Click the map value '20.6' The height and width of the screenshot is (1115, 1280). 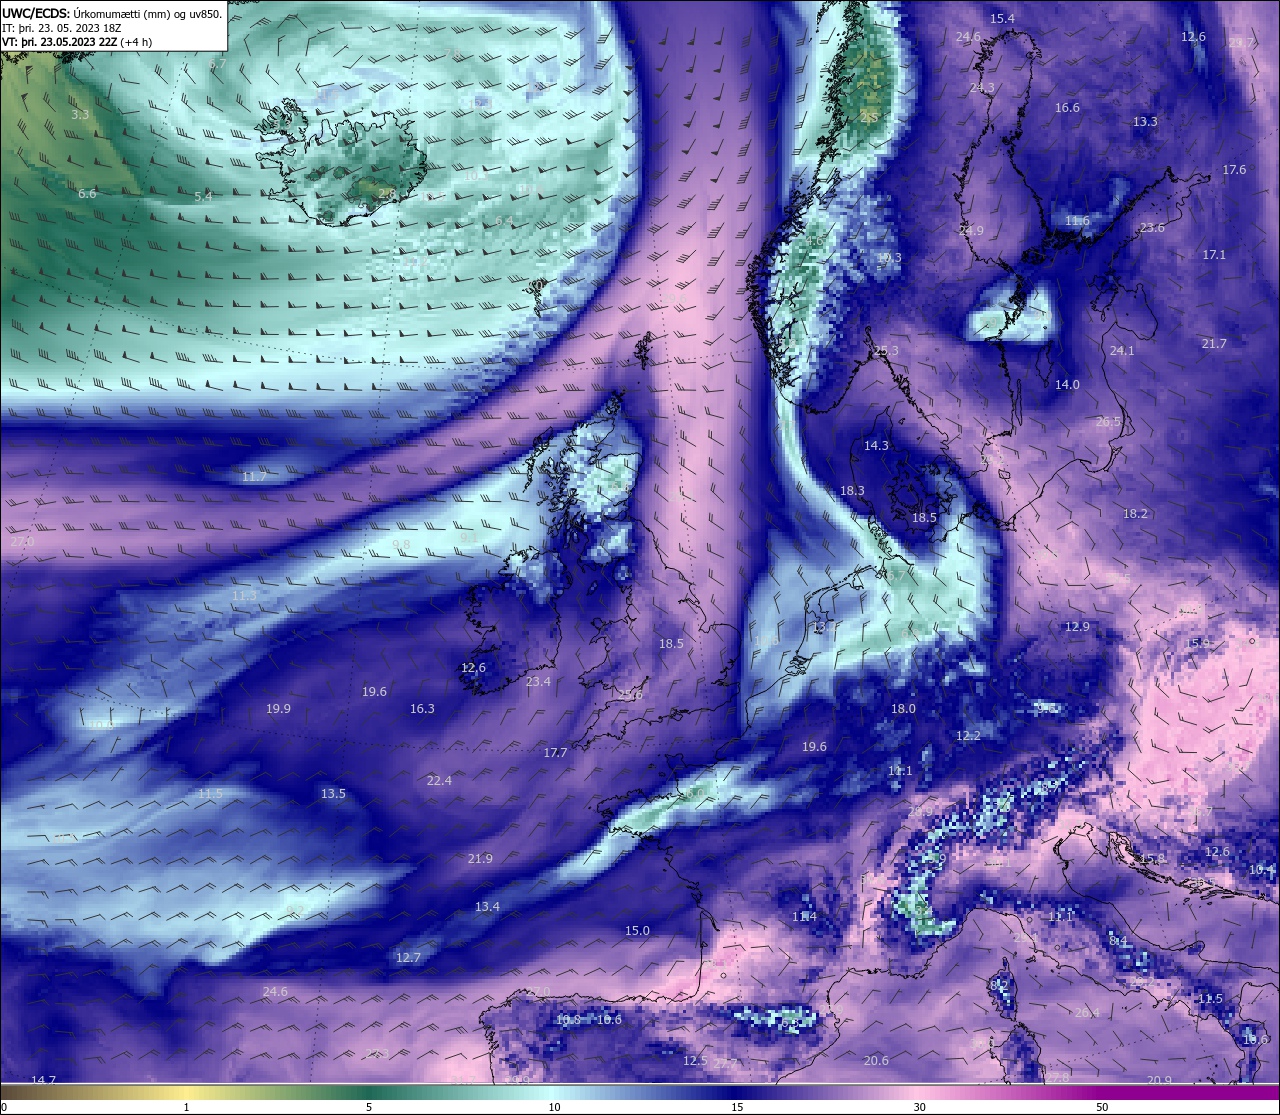876,1061
